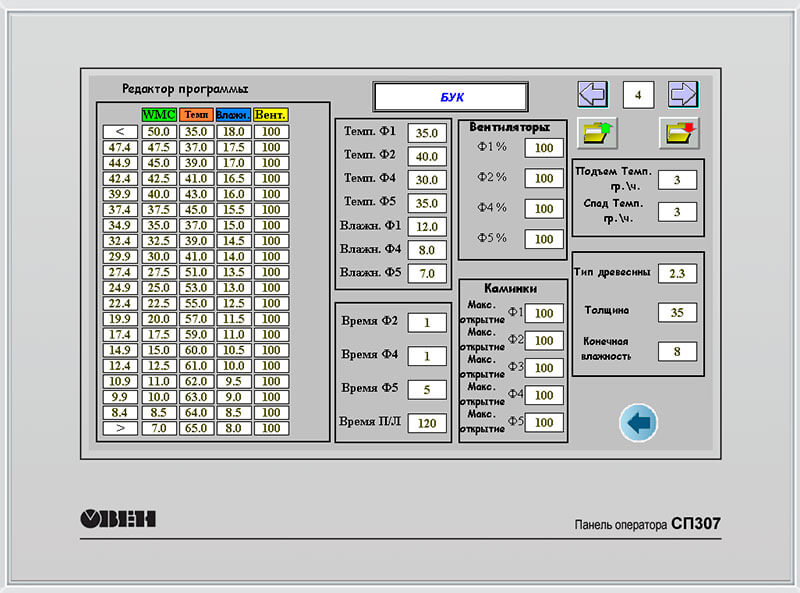The height and width of the screenshot is (593, 800).
Task: Select the Время П/Л field showing 120
Action: [427, 423]
